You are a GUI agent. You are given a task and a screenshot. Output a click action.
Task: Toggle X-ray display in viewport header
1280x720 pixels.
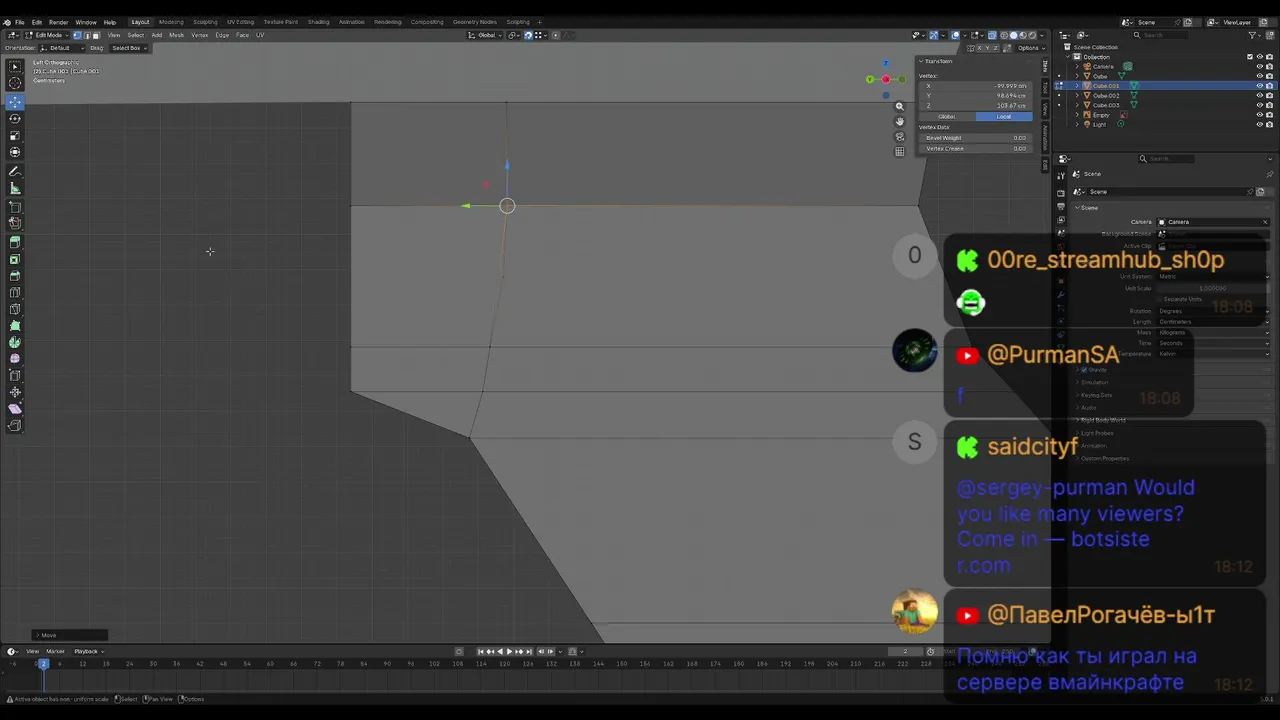pyautogui.click(x=993, y=35)
